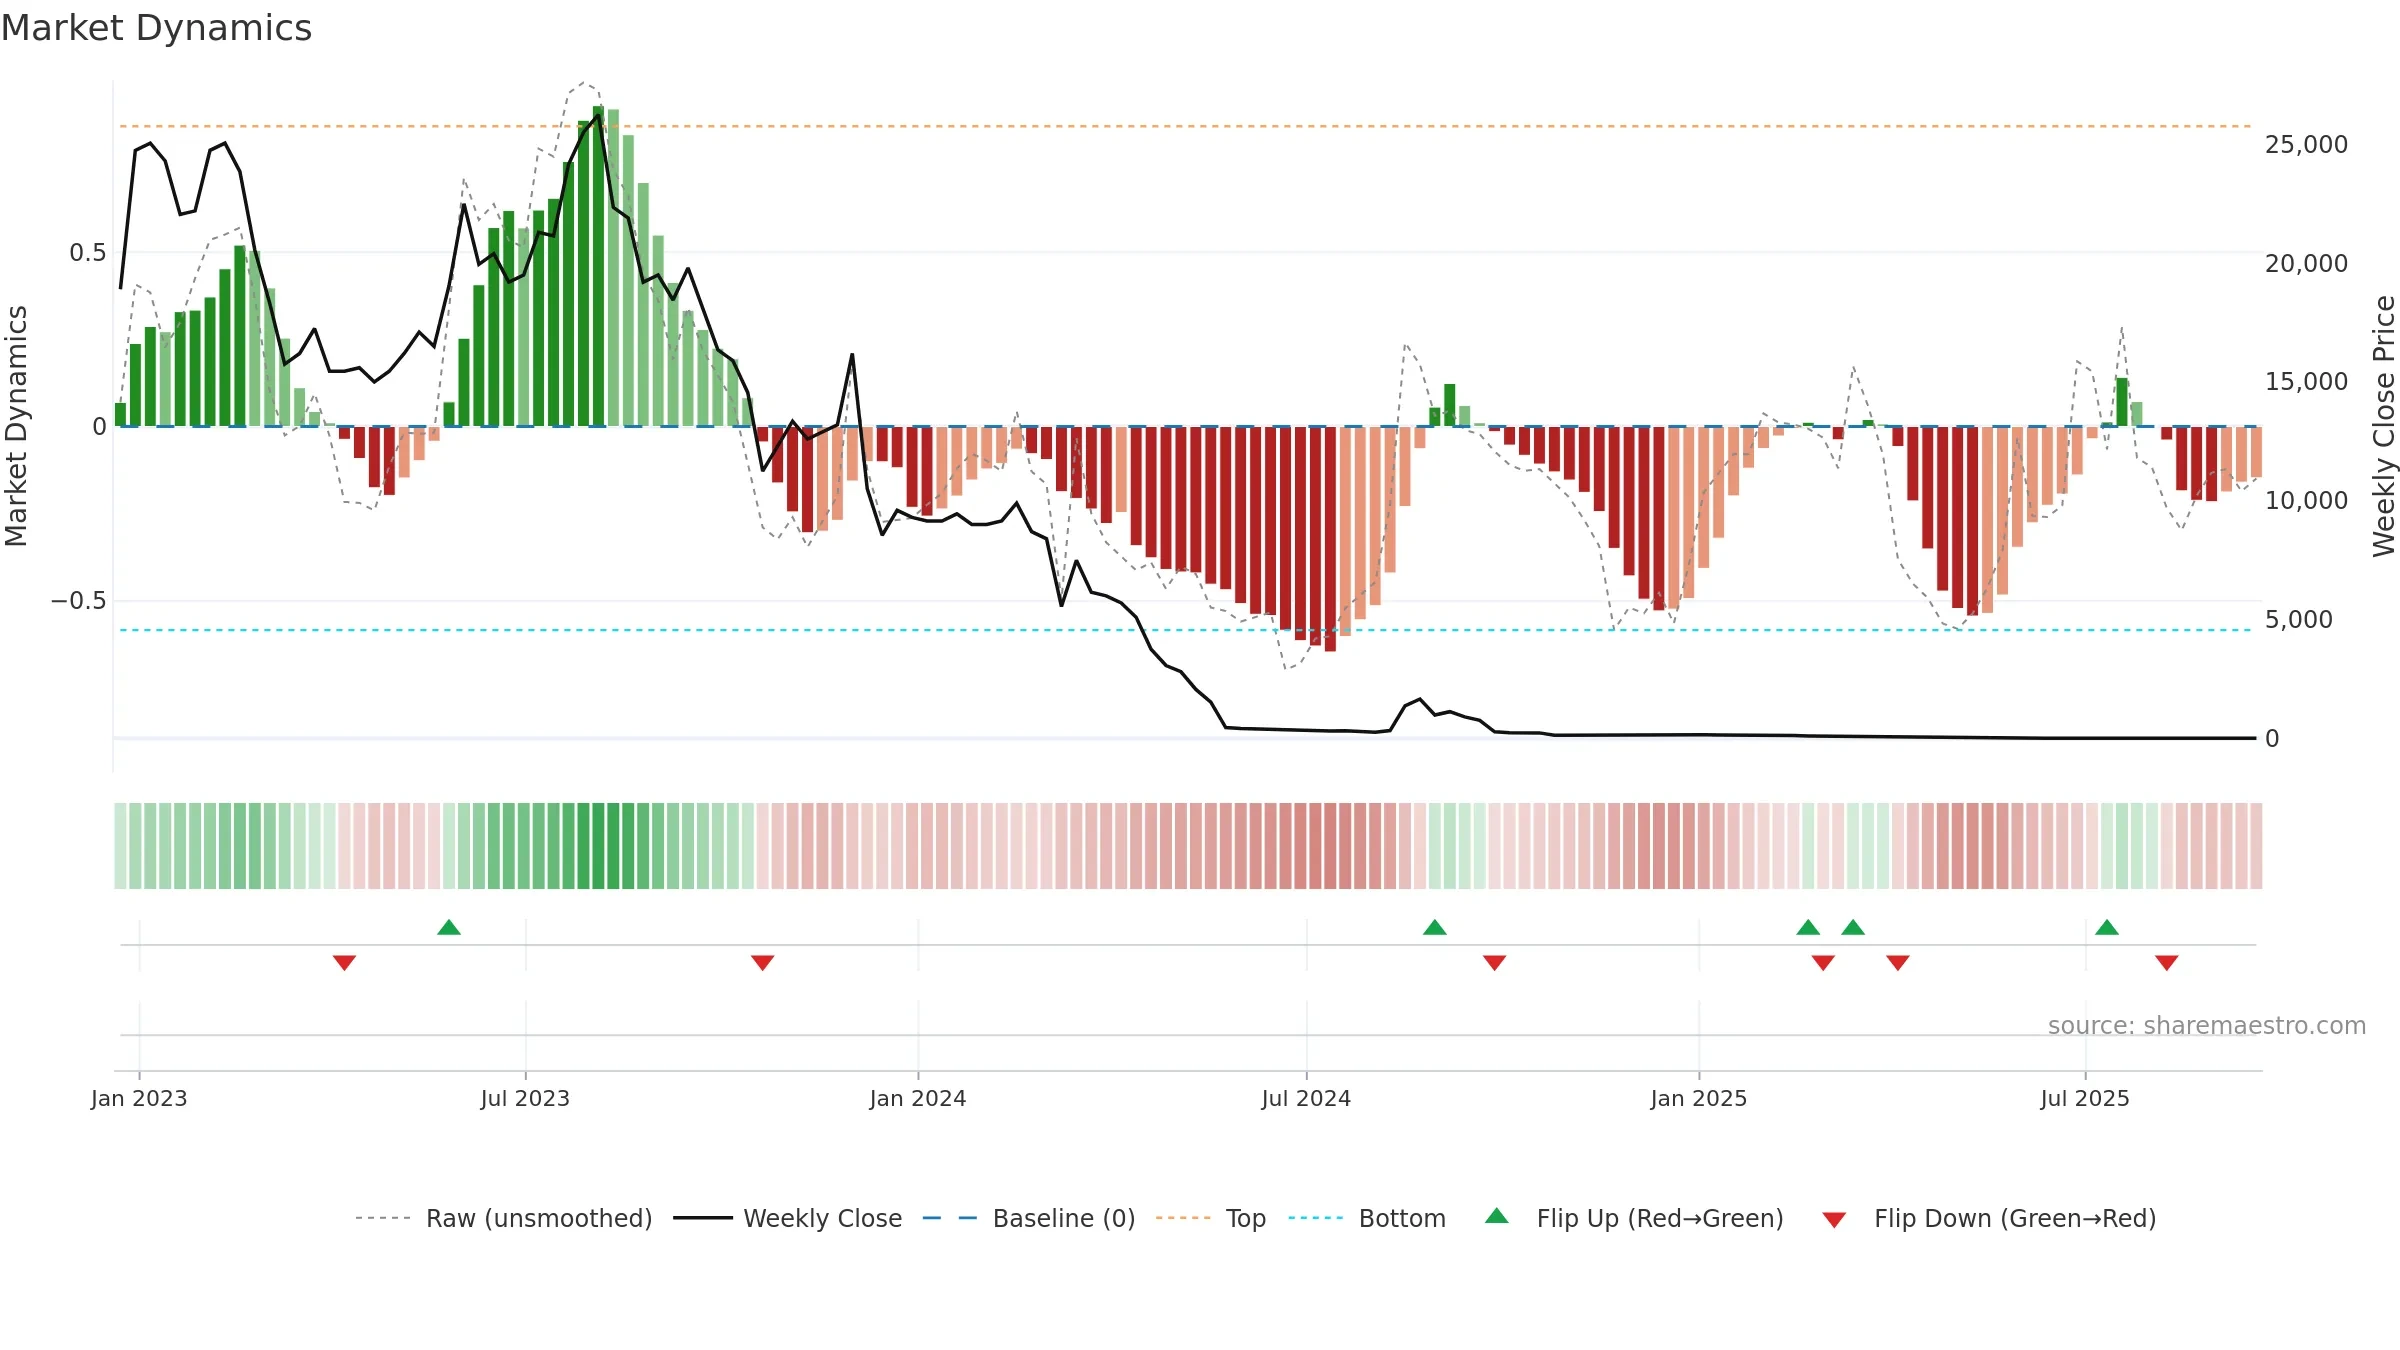Click the −0.5 left axis tick label
This screenshot has width=2400, height=1350.
(79, 601)
